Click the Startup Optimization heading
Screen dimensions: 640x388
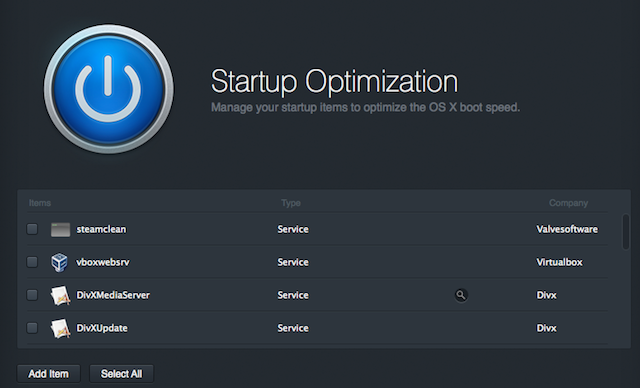334,82
